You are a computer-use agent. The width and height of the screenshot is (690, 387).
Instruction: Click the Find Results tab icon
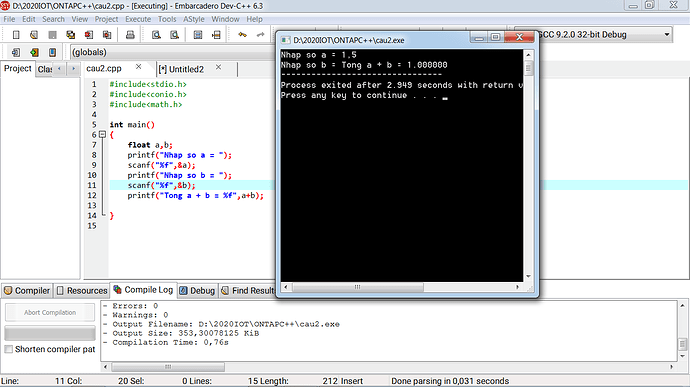[x=225, y=291]
